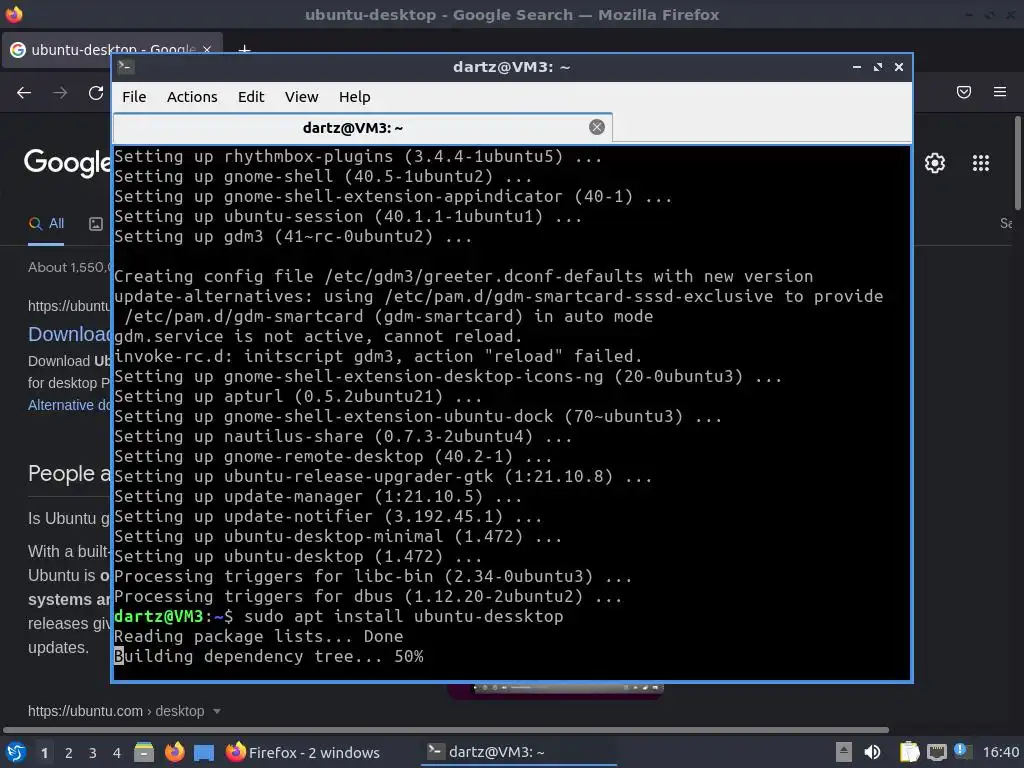Select the All search results tab
This screenshot has width=1024, height=768.
pos(46,224)
